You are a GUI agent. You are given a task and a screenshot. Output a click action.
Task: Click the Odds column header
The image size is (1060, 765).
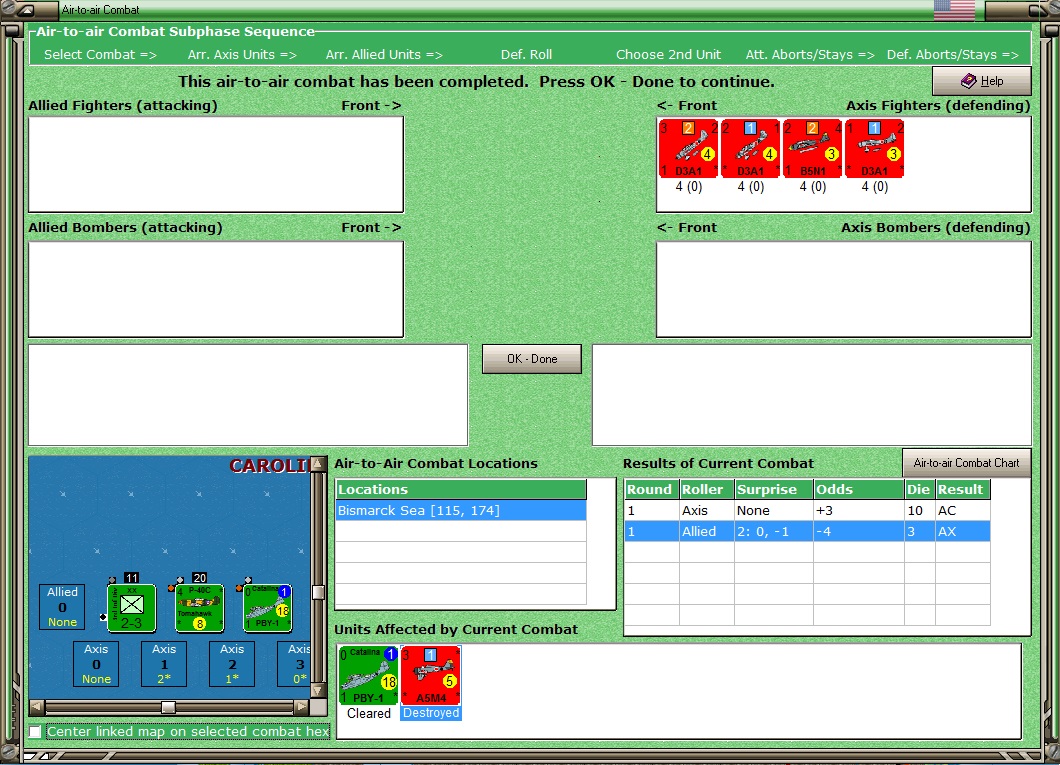point(859,489)
